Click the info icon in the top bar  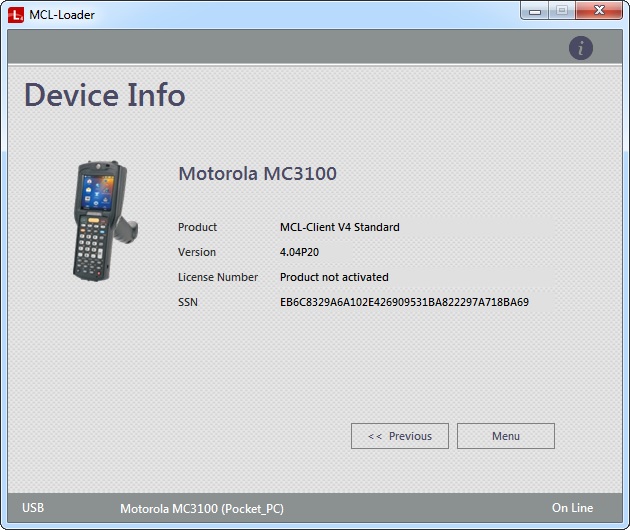coord(581,47)
